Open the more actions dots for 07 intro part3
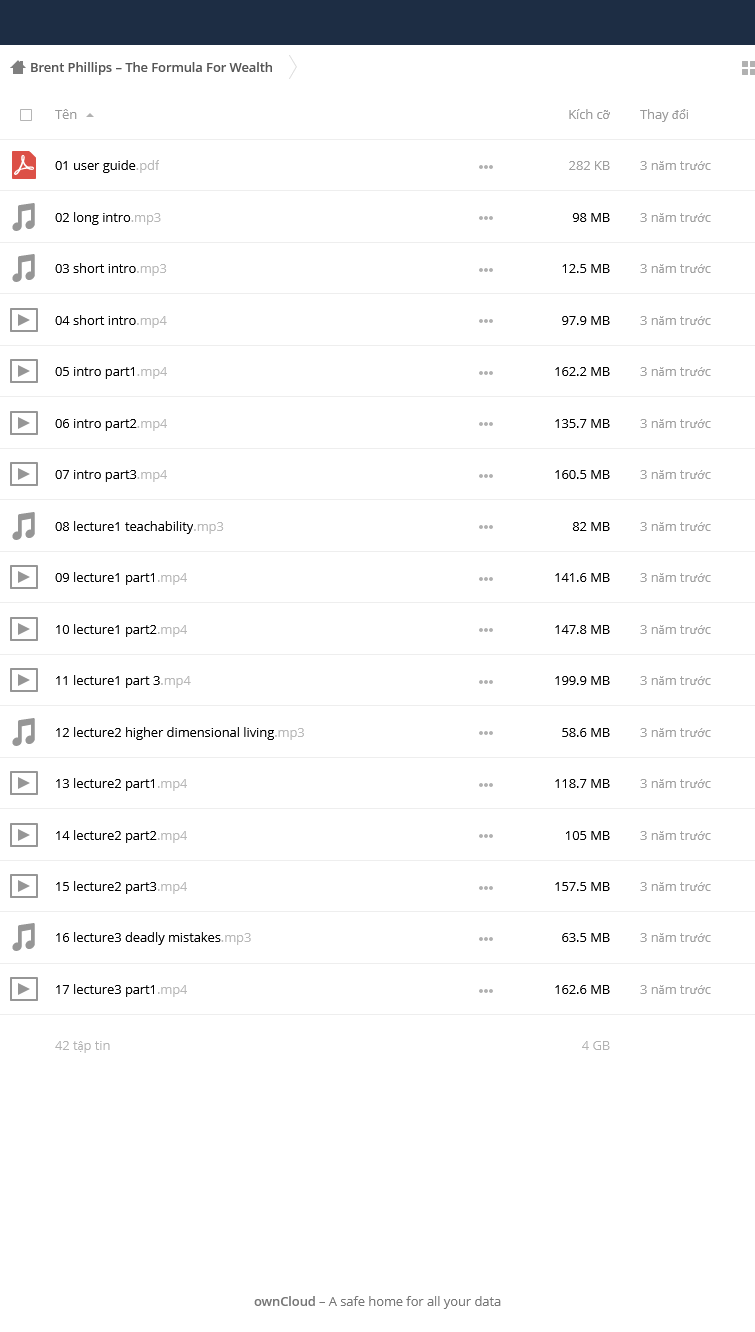Screen dimensions: 755x1332 click(486, 475)
